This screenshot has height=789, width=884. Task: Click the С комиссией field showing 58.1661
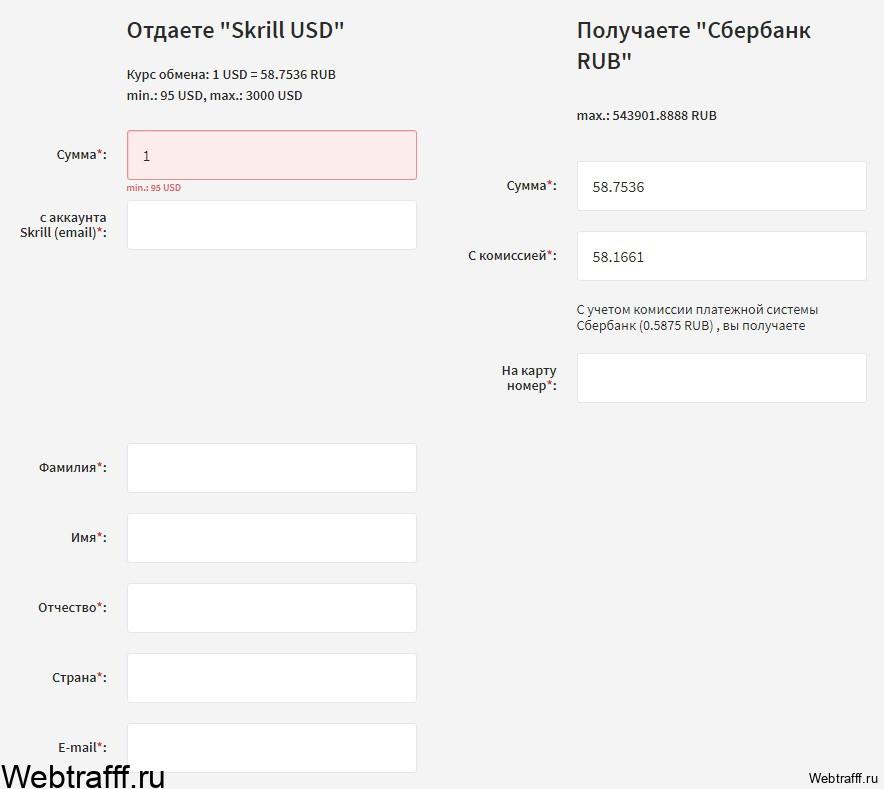(722, 256)
